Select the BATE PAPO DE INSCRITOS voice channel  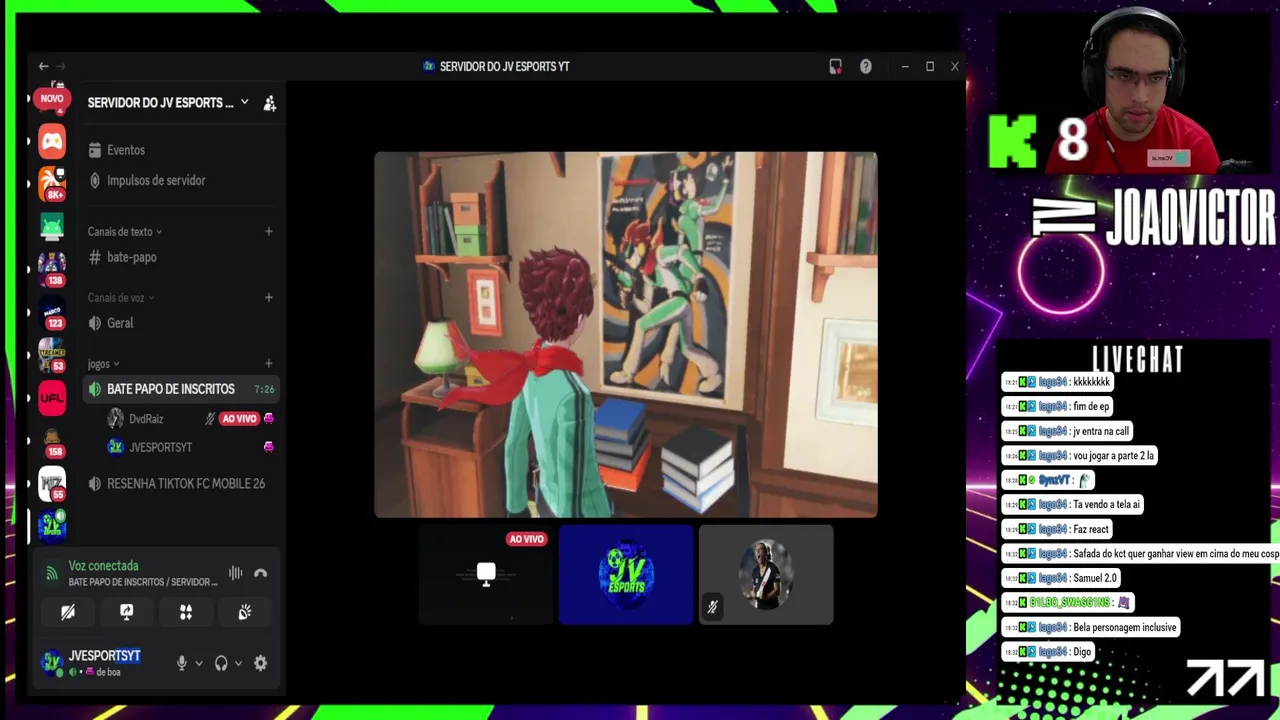180,389
